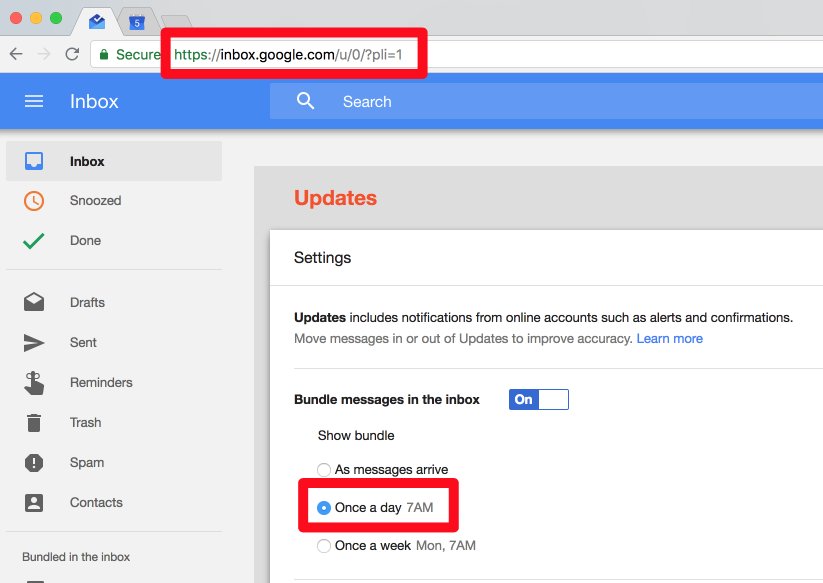The width and height of the screenshot is (823, 583).
Task: Minimize window with yellow button
Action: [x=36, y=18]
